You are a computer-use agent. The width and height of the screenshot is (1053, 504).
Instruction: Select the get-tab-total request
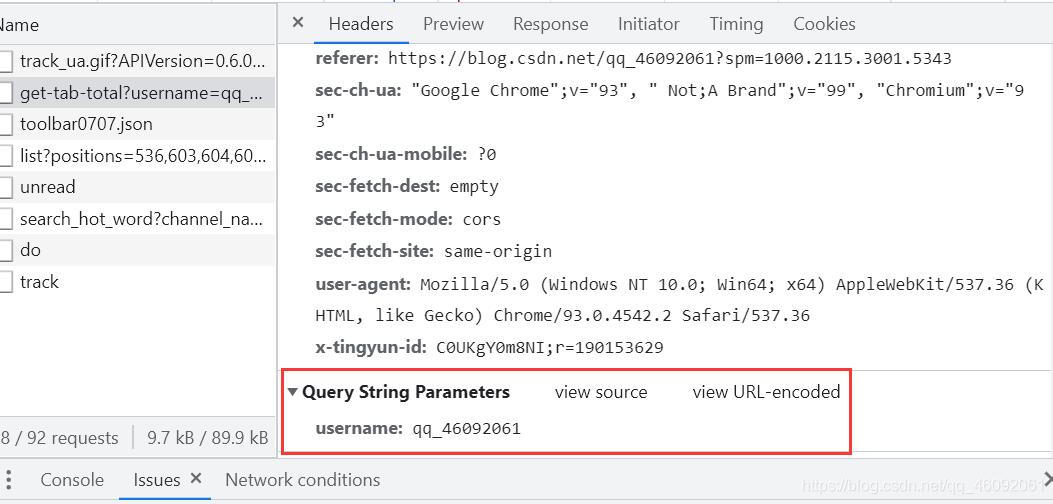click(x=137, y=93)
